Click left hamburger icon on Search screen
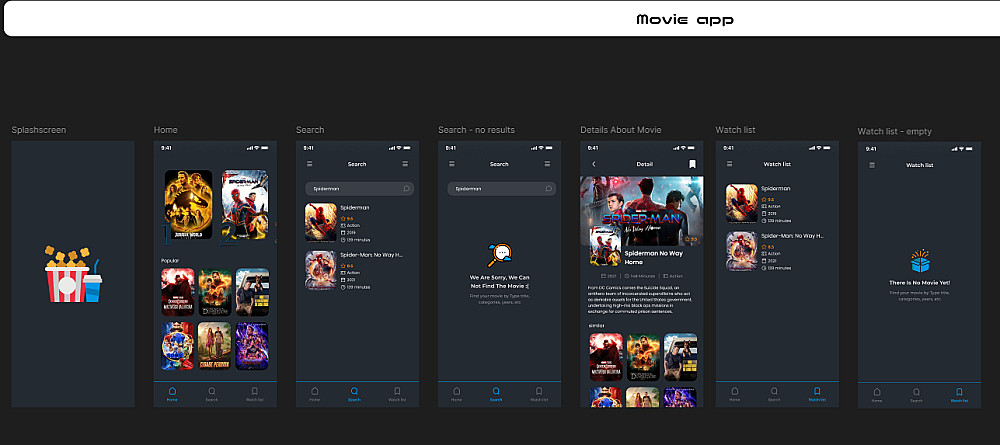 (x=309, y=164)
